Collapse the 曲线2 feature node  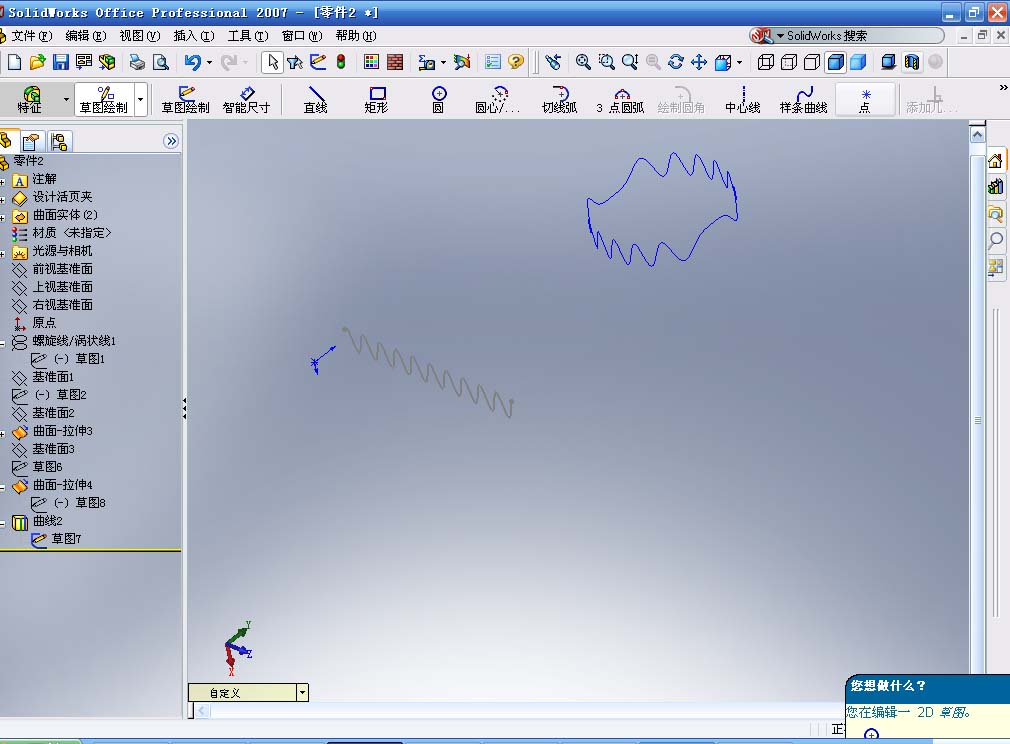click(x=3, y=522)
